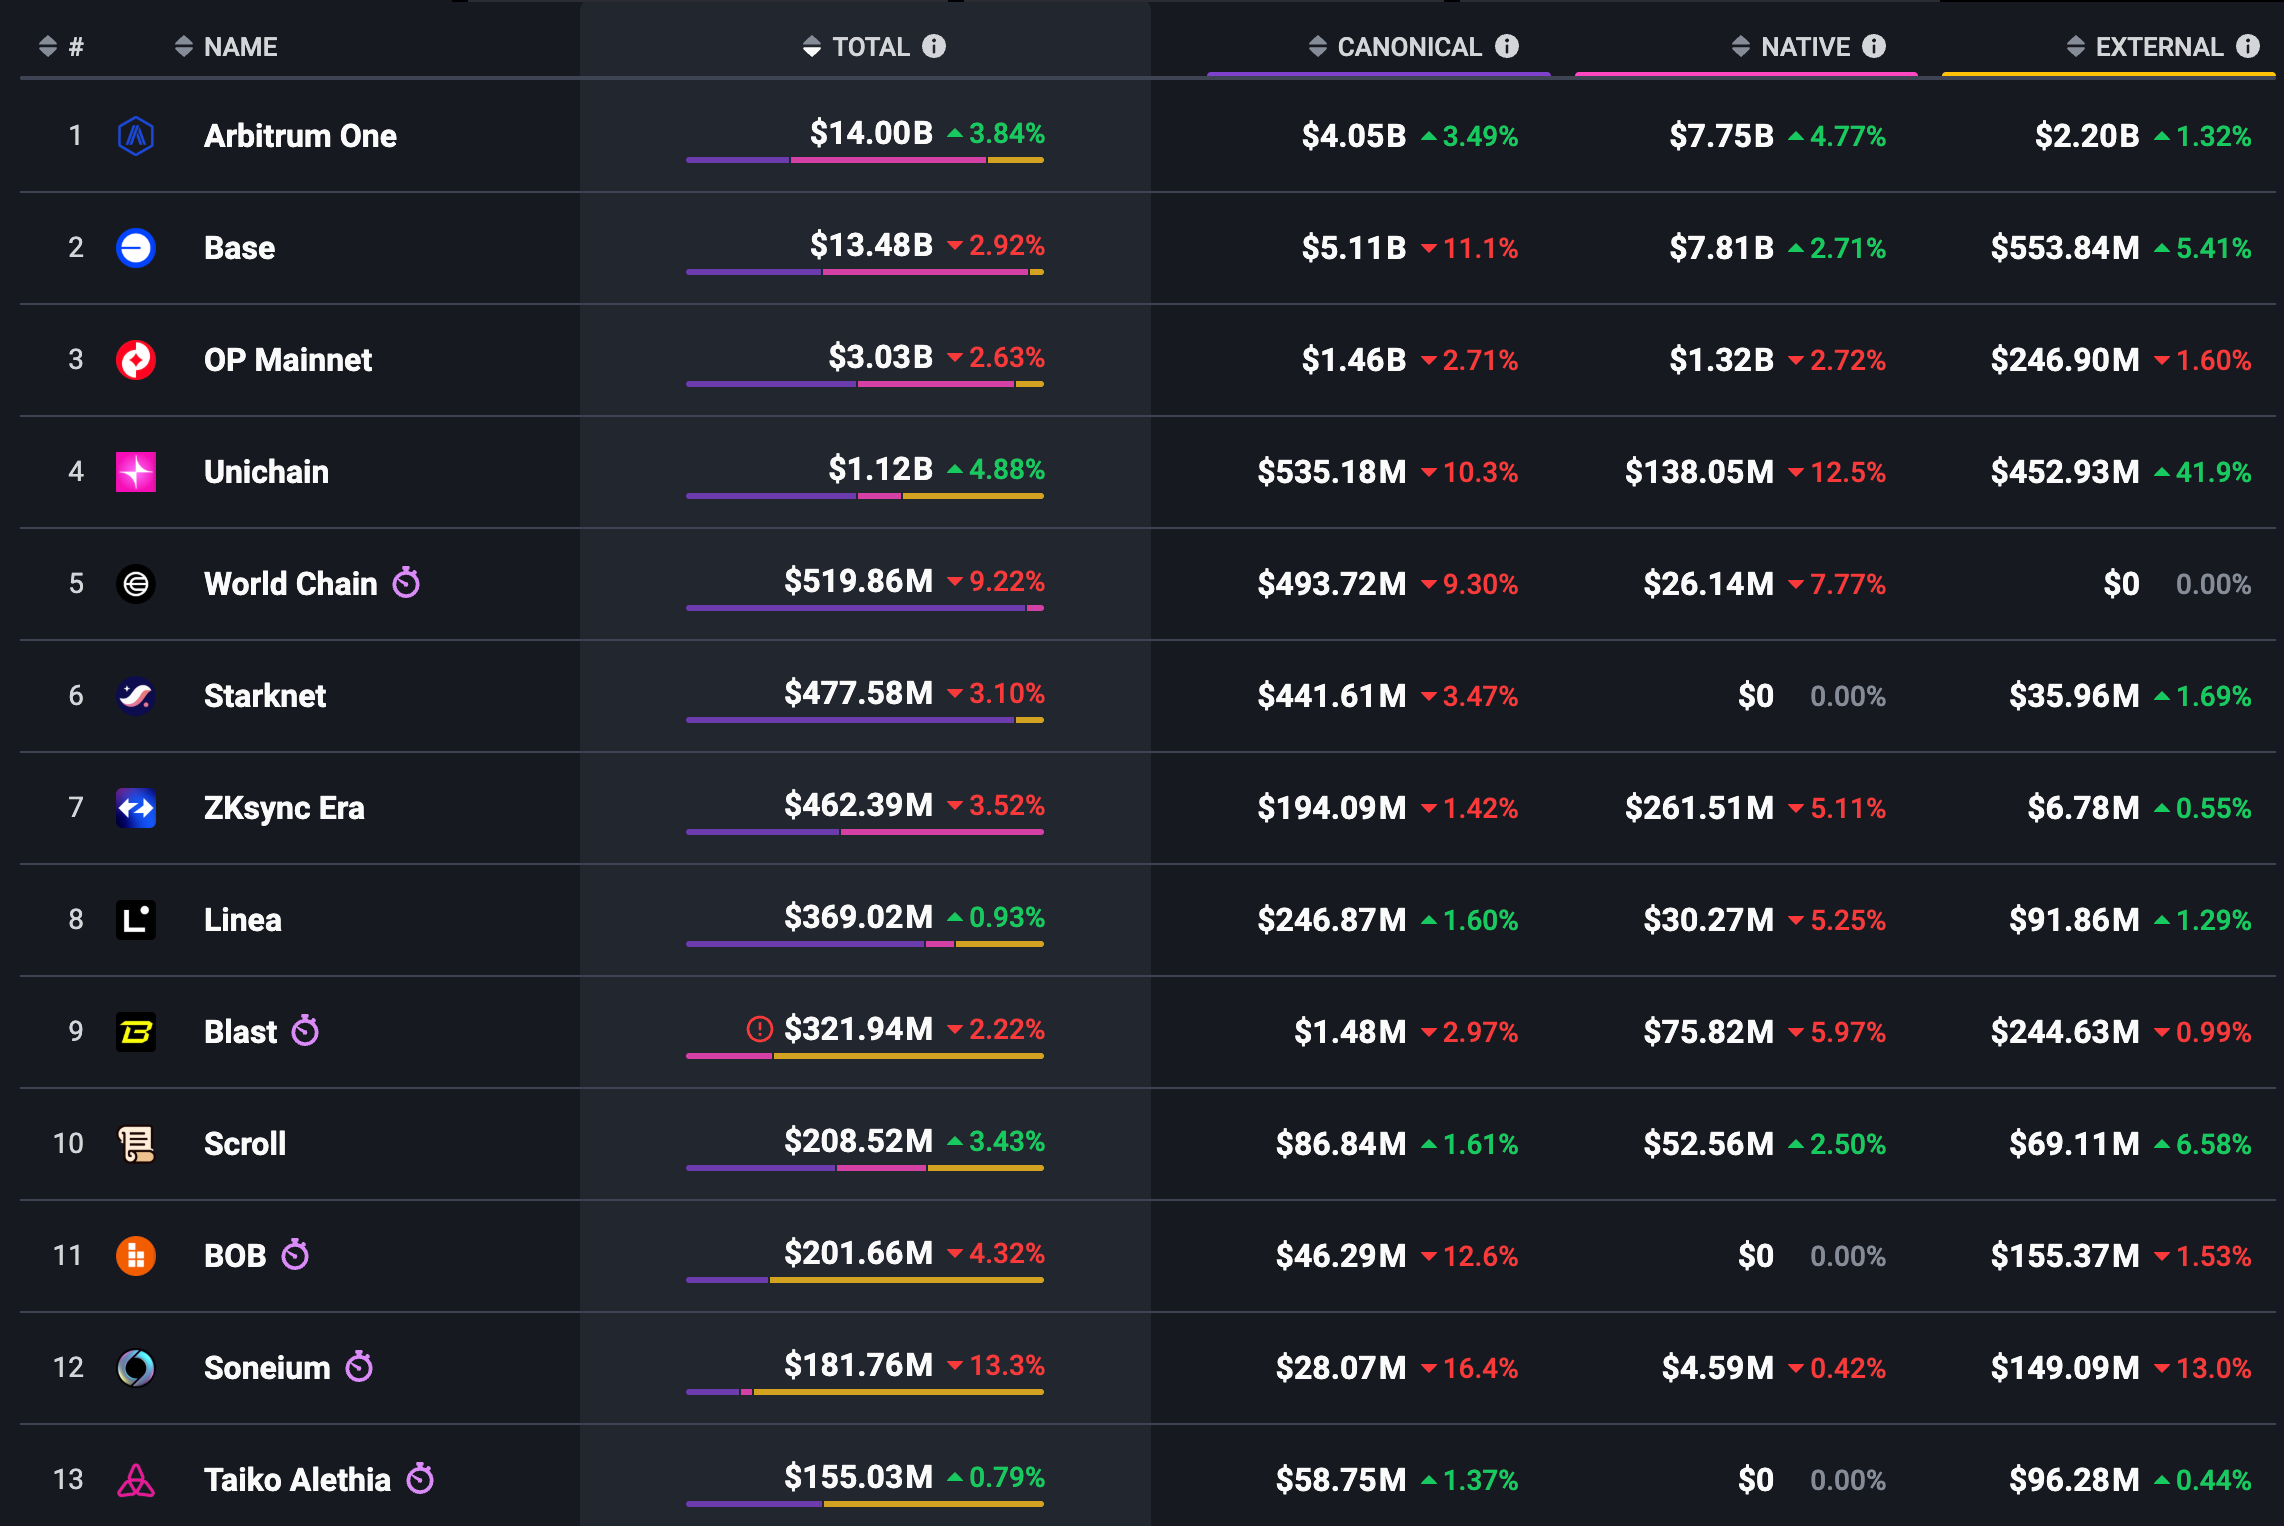
Task: Click the Starknet logo icon
Action: click(136, 695)
